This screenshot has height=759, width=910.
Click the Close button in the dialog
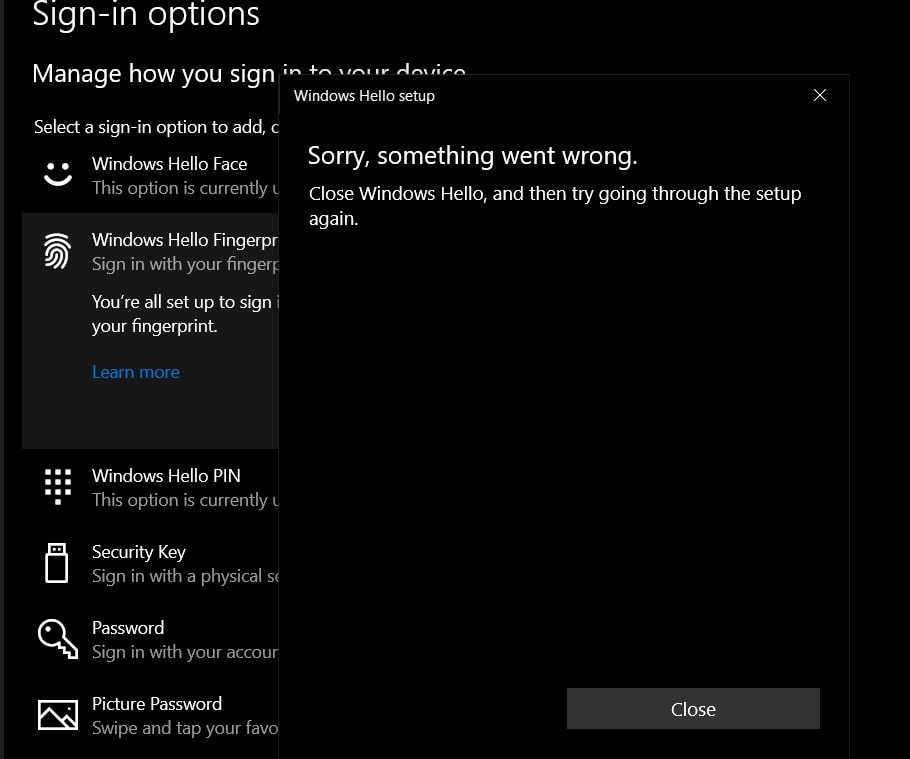[x=693, y=708]
